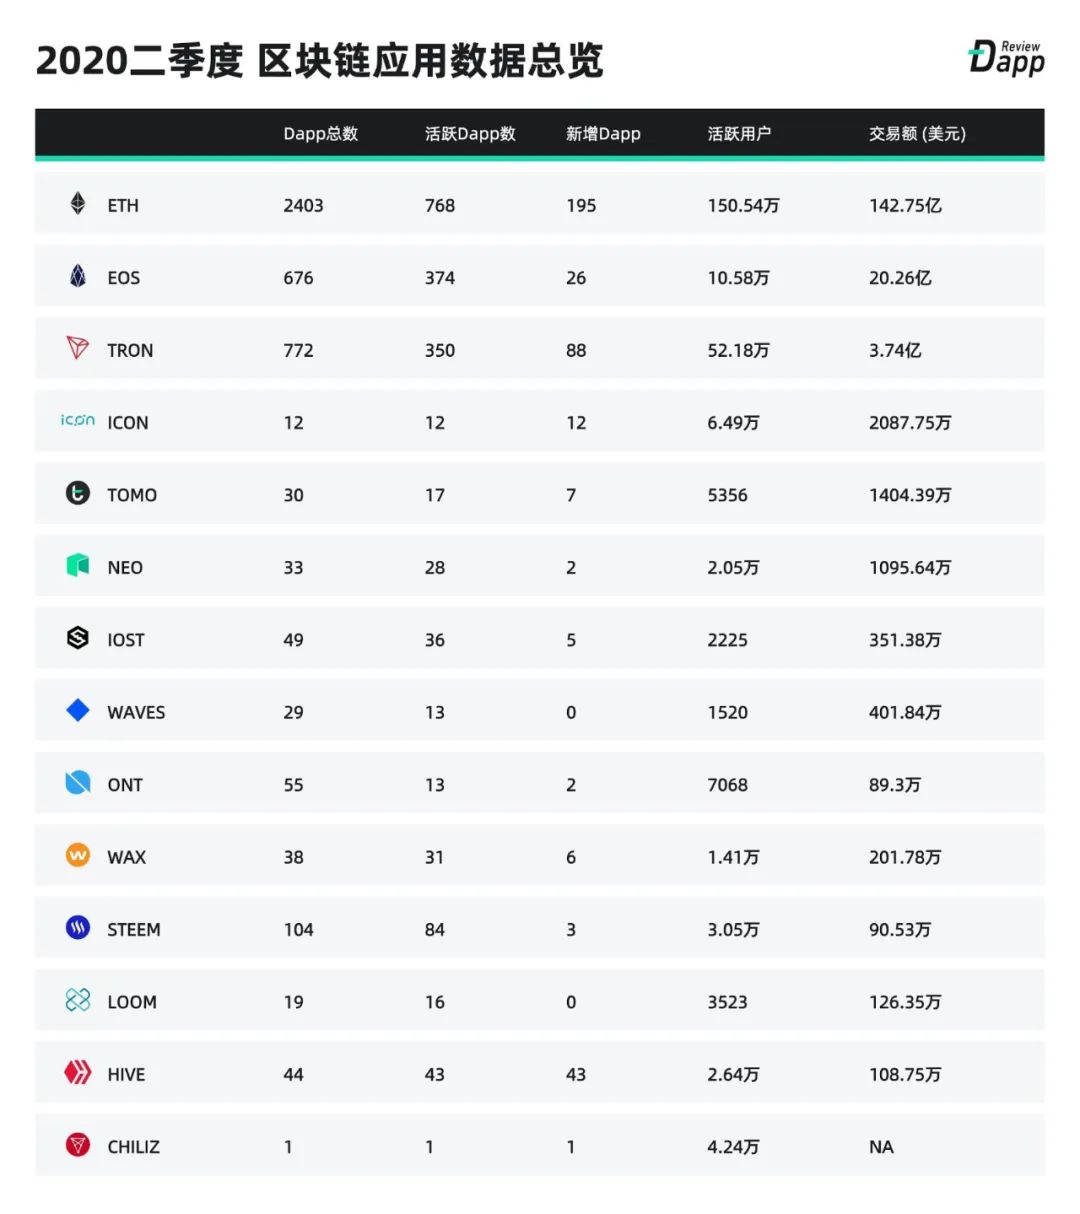
Task: Click the red HIVE logo icon
Action: (x=78, y=1073)
